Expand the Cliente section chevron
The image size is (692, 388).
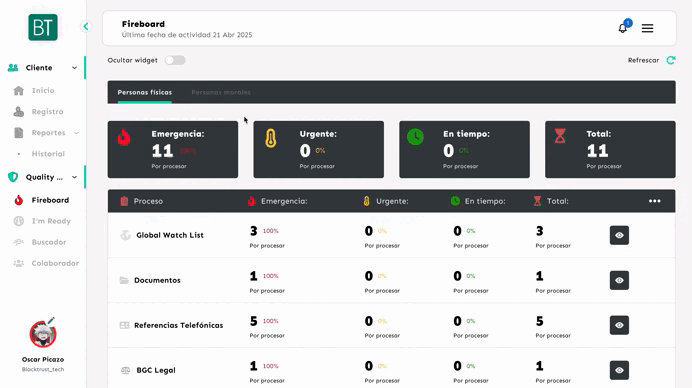click(74, 68)
